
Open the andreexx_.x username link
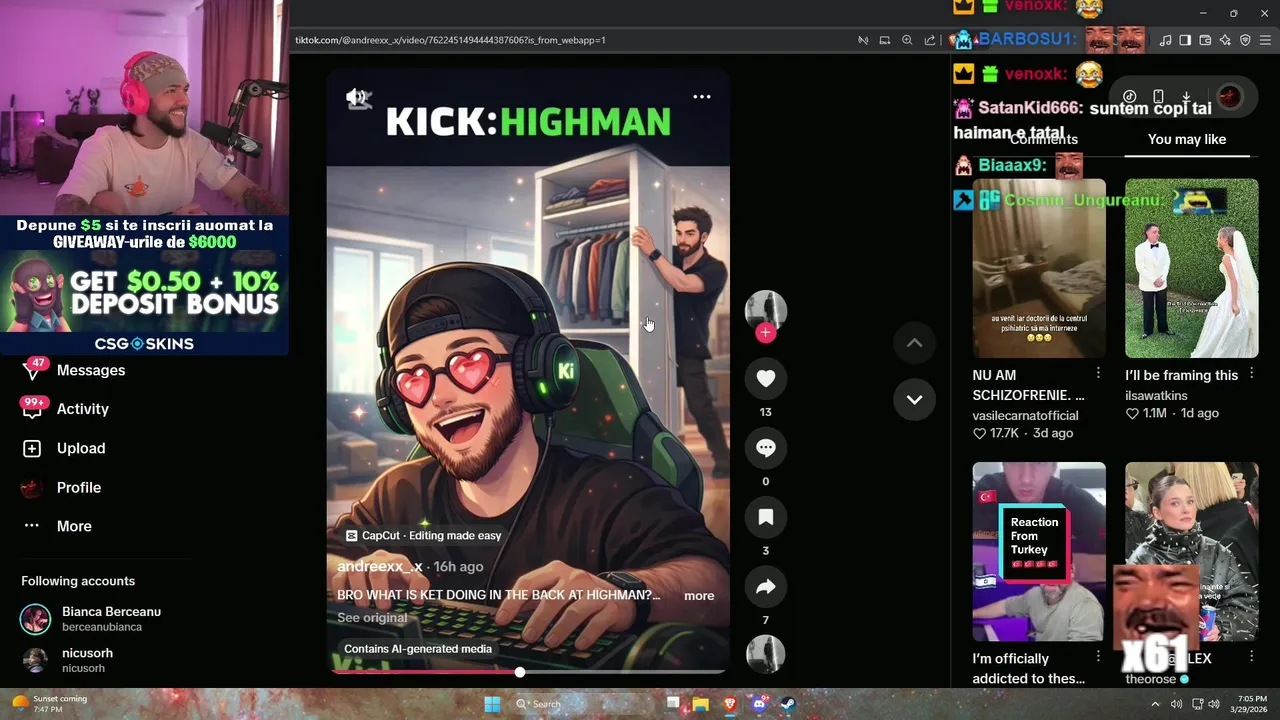click(380, 566)
